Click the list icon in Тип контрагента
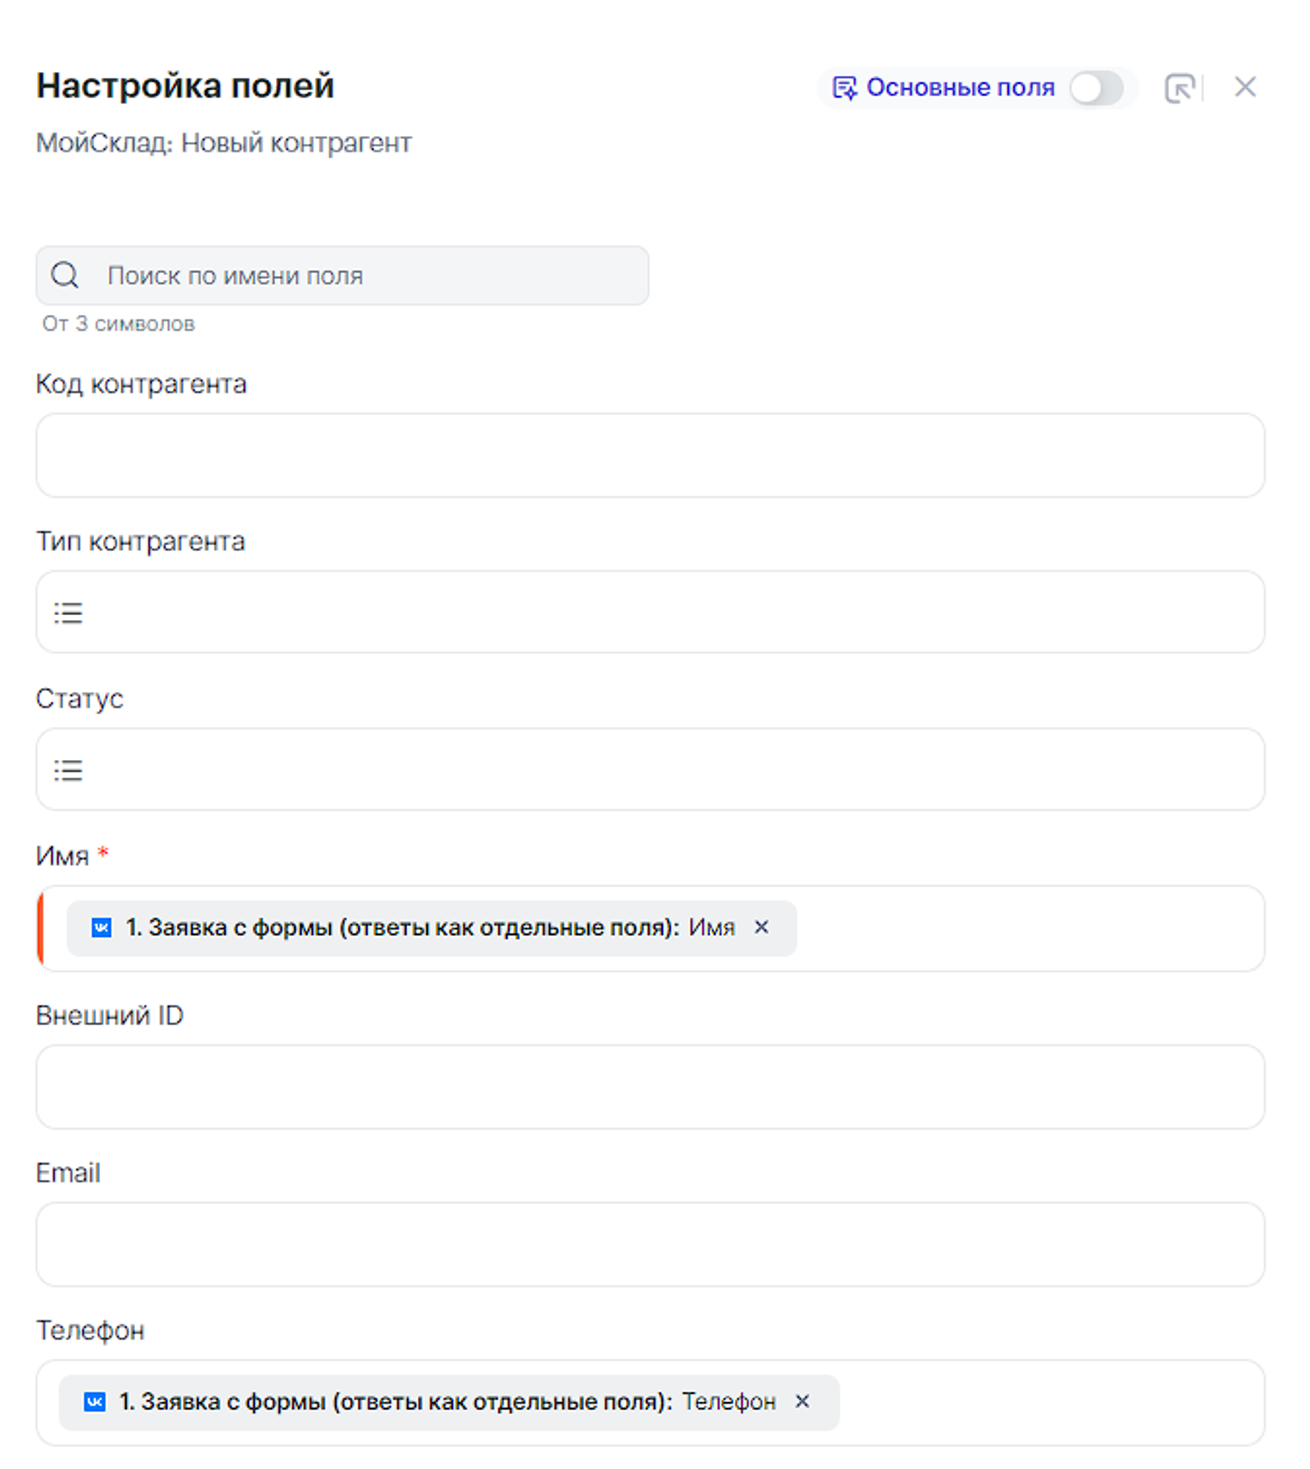Screen dimensions: 1310x1469 tap(68, 613)
